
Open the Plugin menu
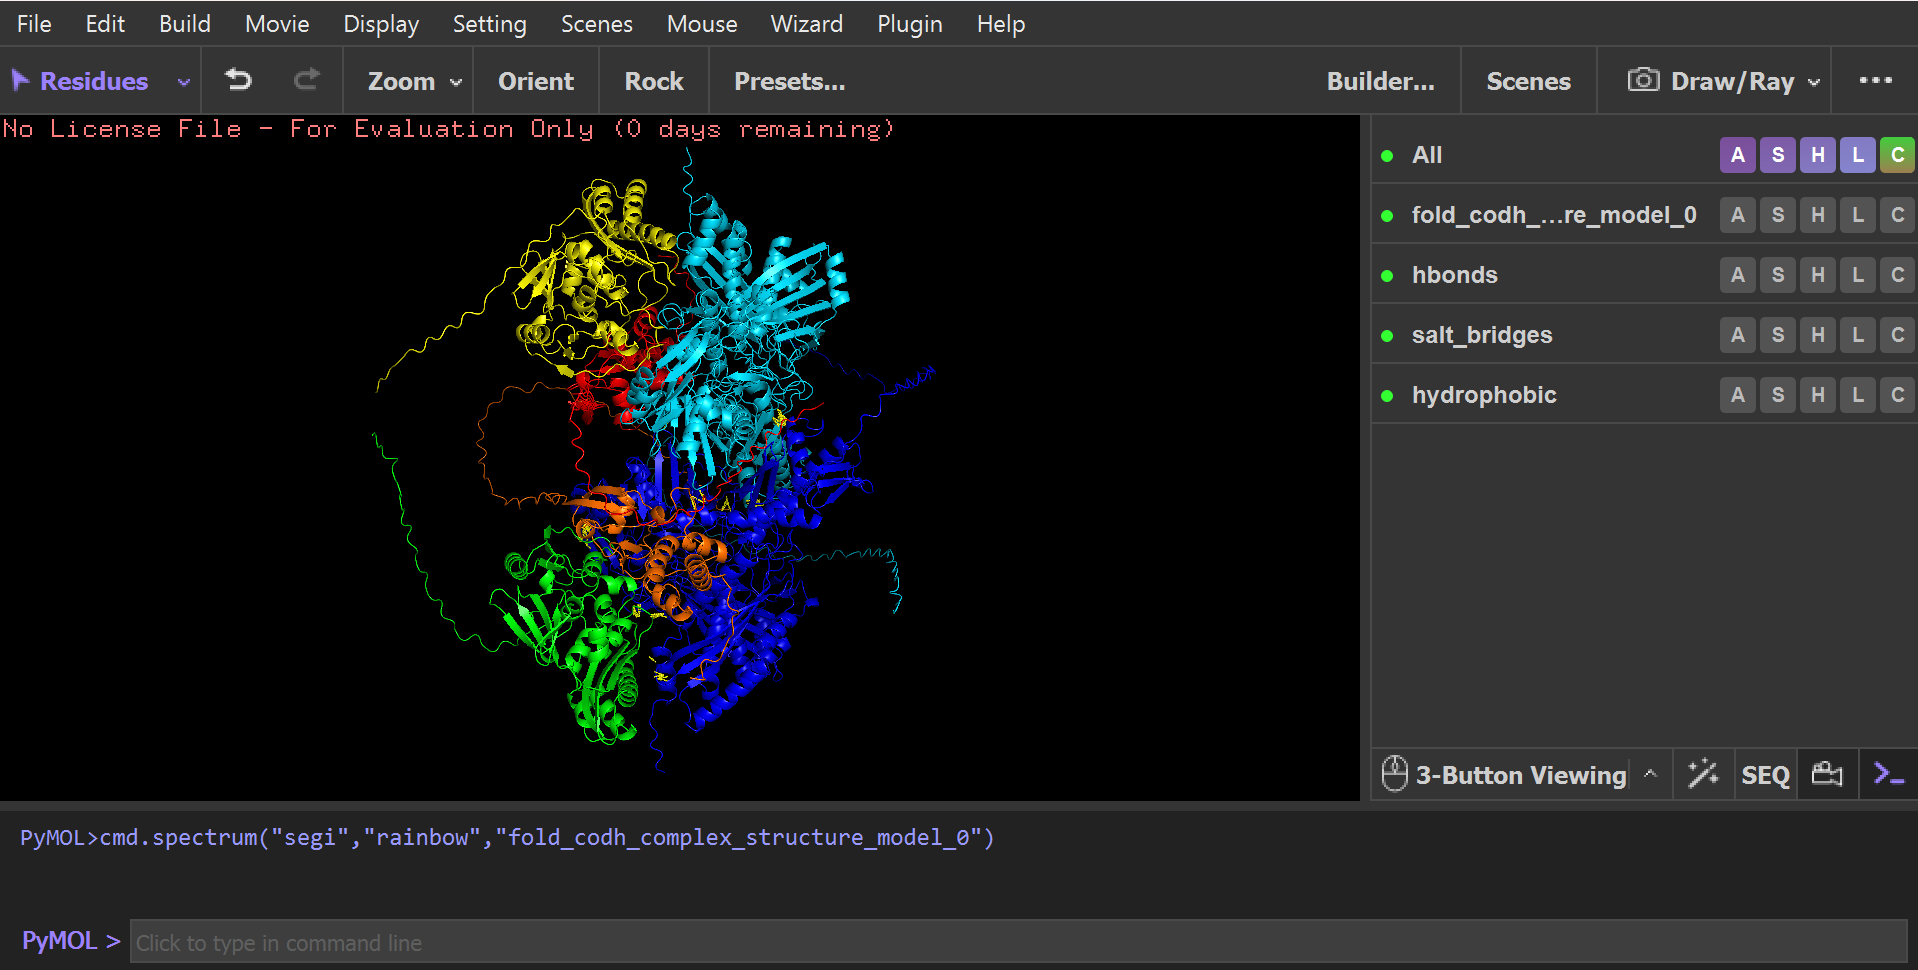tap(909, 23)
